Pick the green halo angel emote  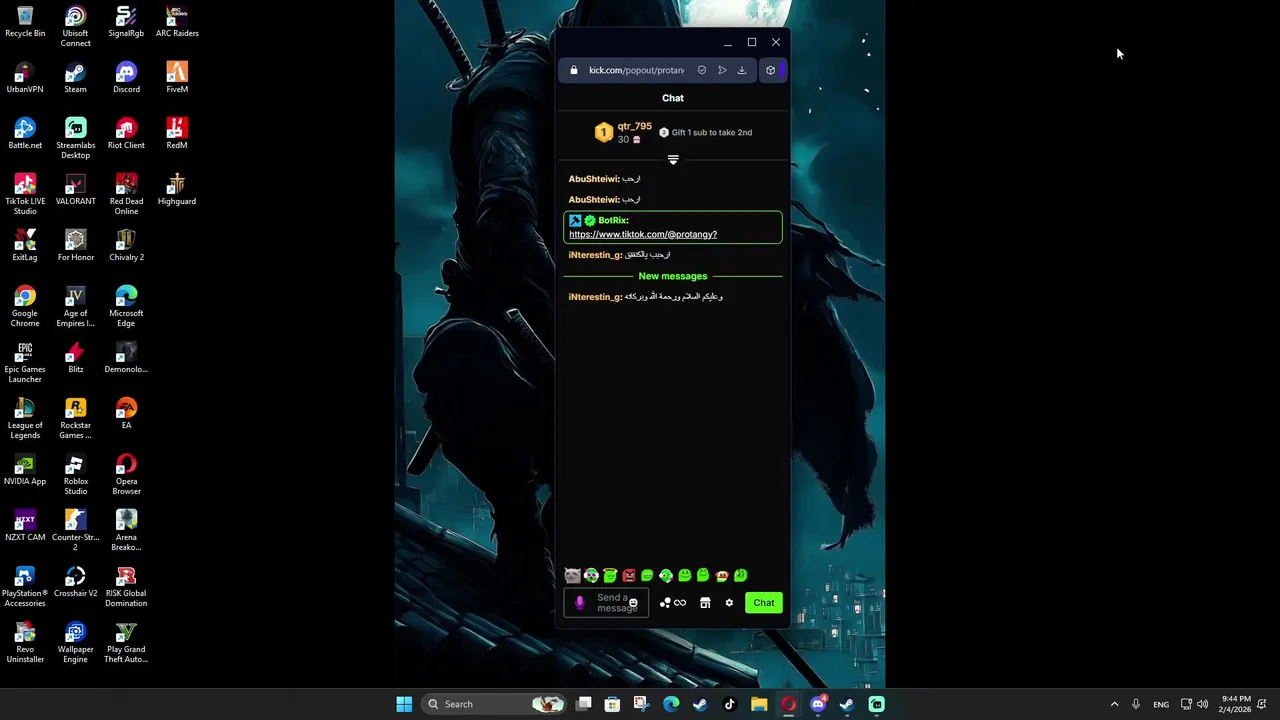610,575
